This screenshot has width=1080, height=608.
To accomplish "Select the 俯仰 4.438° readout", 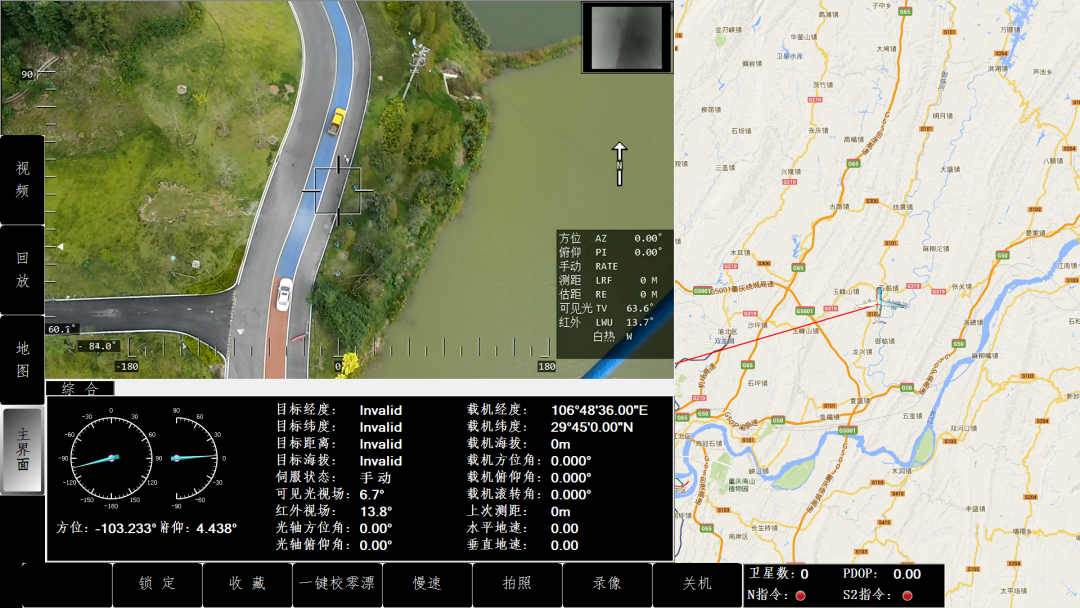I will pyautogui.click(x=198, y=528).
